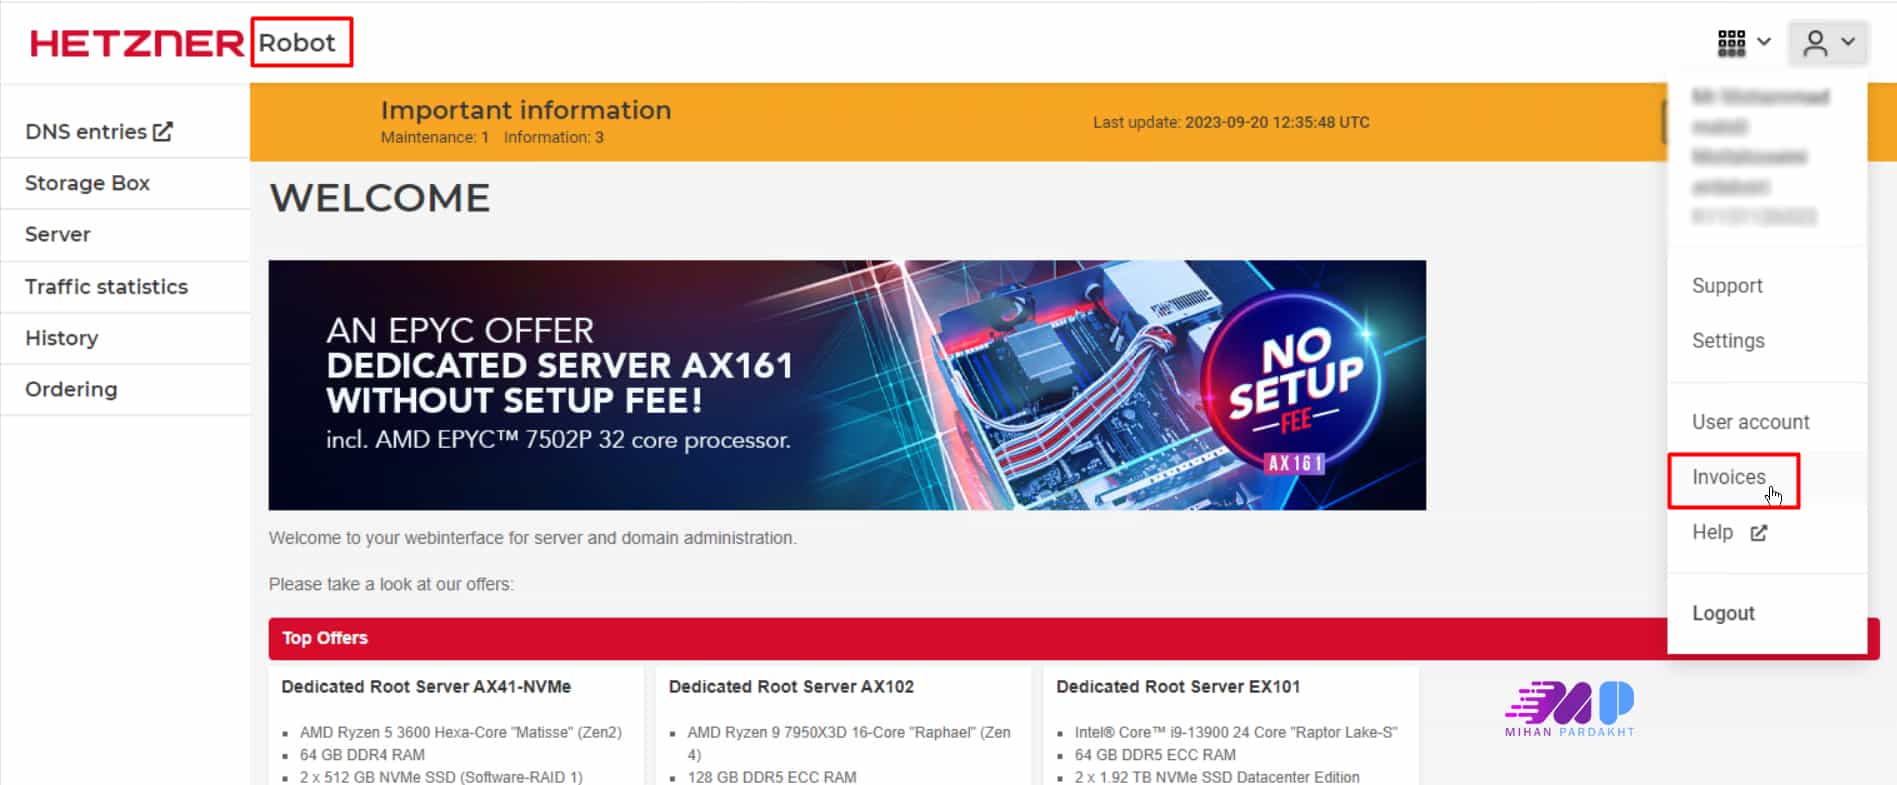Click external link icon next to Help

[x=1759, y=533]
